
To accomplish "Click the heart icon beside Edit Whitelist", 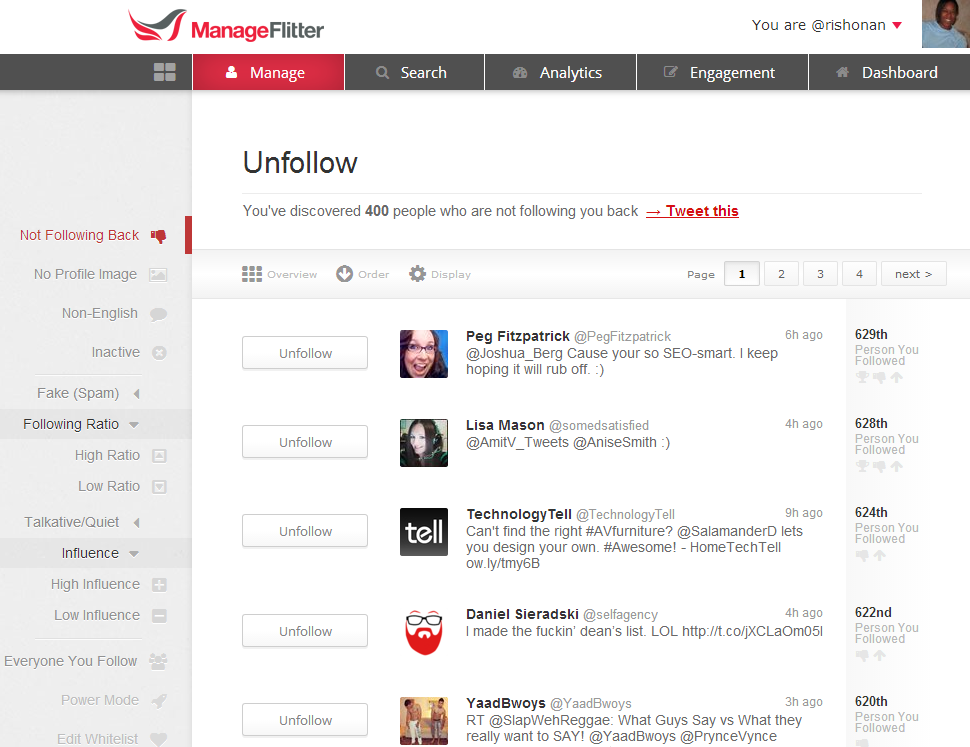I will point(159,739).
